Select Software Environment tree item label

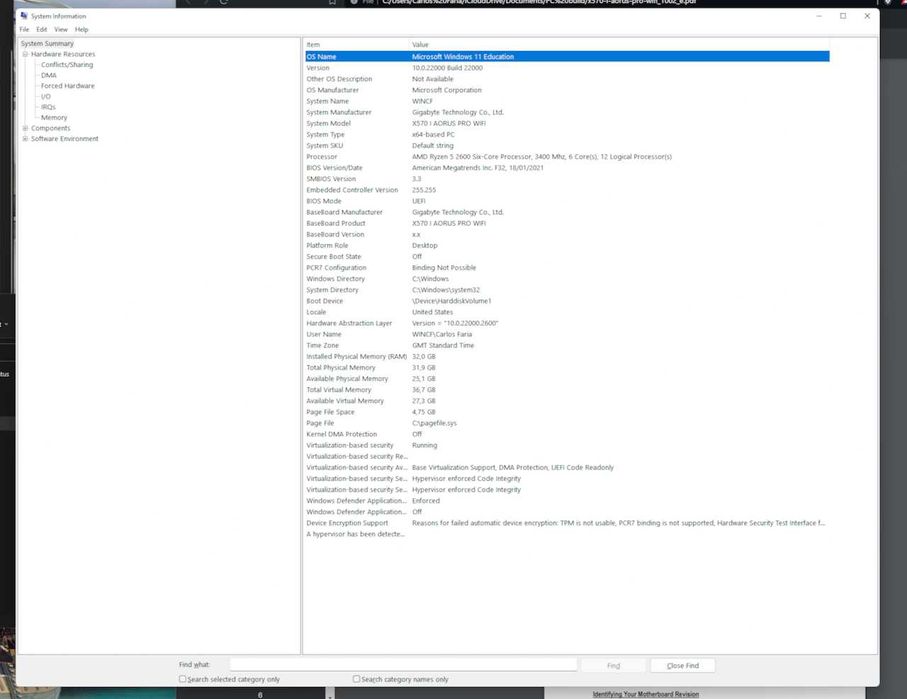pos(65,139)
